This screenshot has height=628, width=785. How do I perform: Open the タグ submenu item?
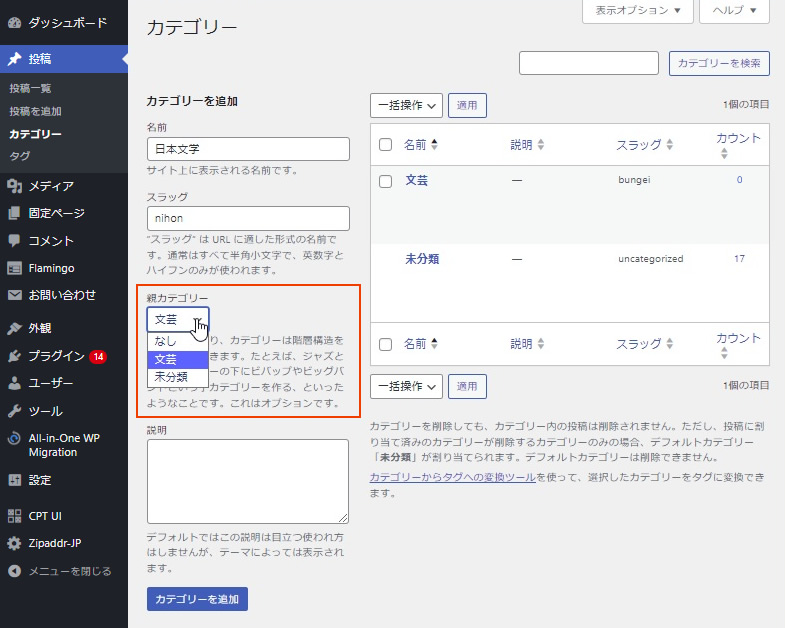coord(19,156)
